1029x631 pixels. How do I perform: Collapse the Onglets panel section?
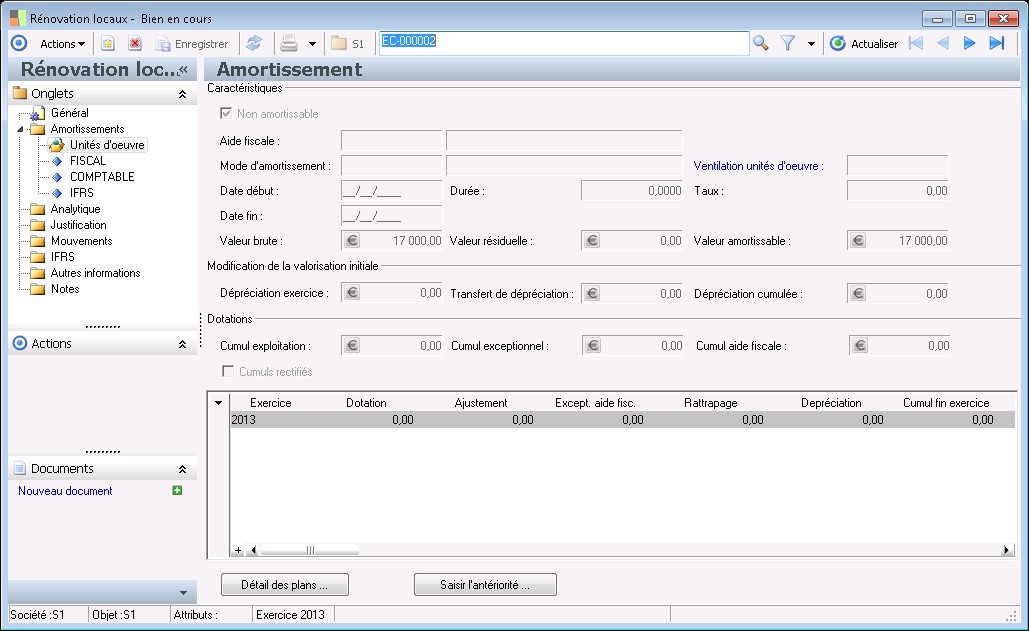click(182, 94)
